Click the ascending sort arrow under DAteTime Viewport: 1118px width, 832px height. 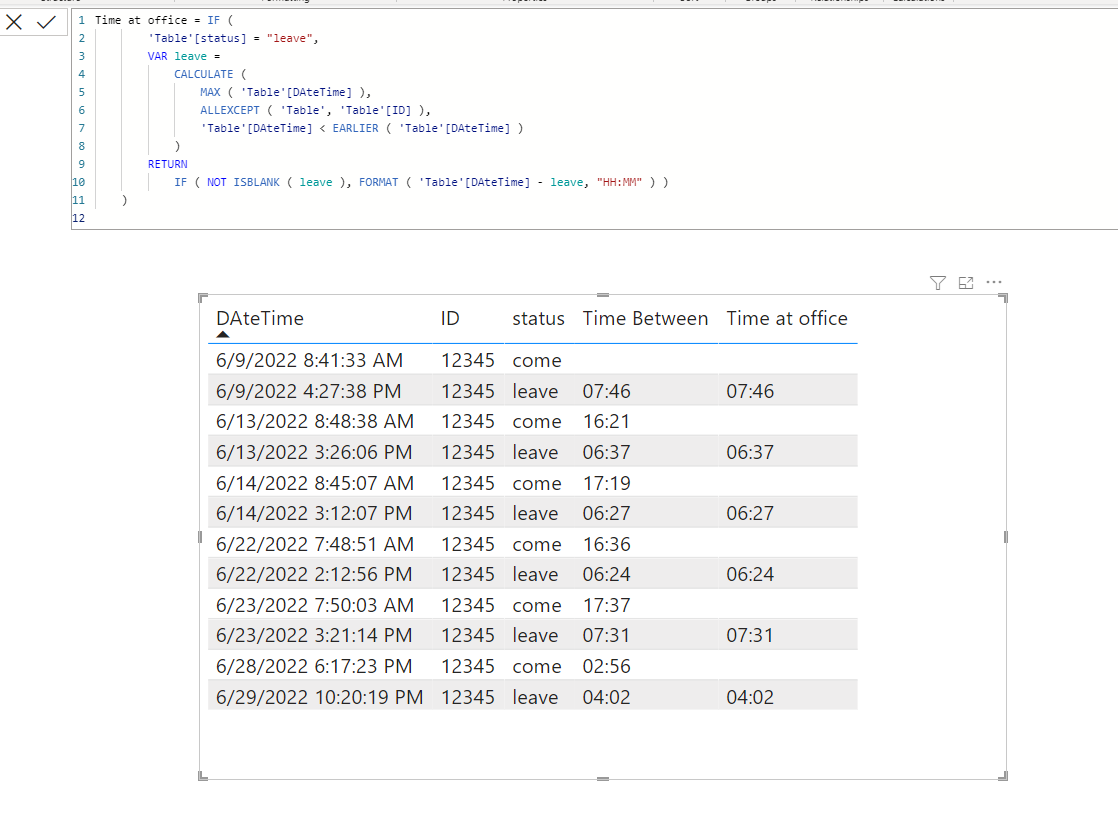(x=223, y=334)
